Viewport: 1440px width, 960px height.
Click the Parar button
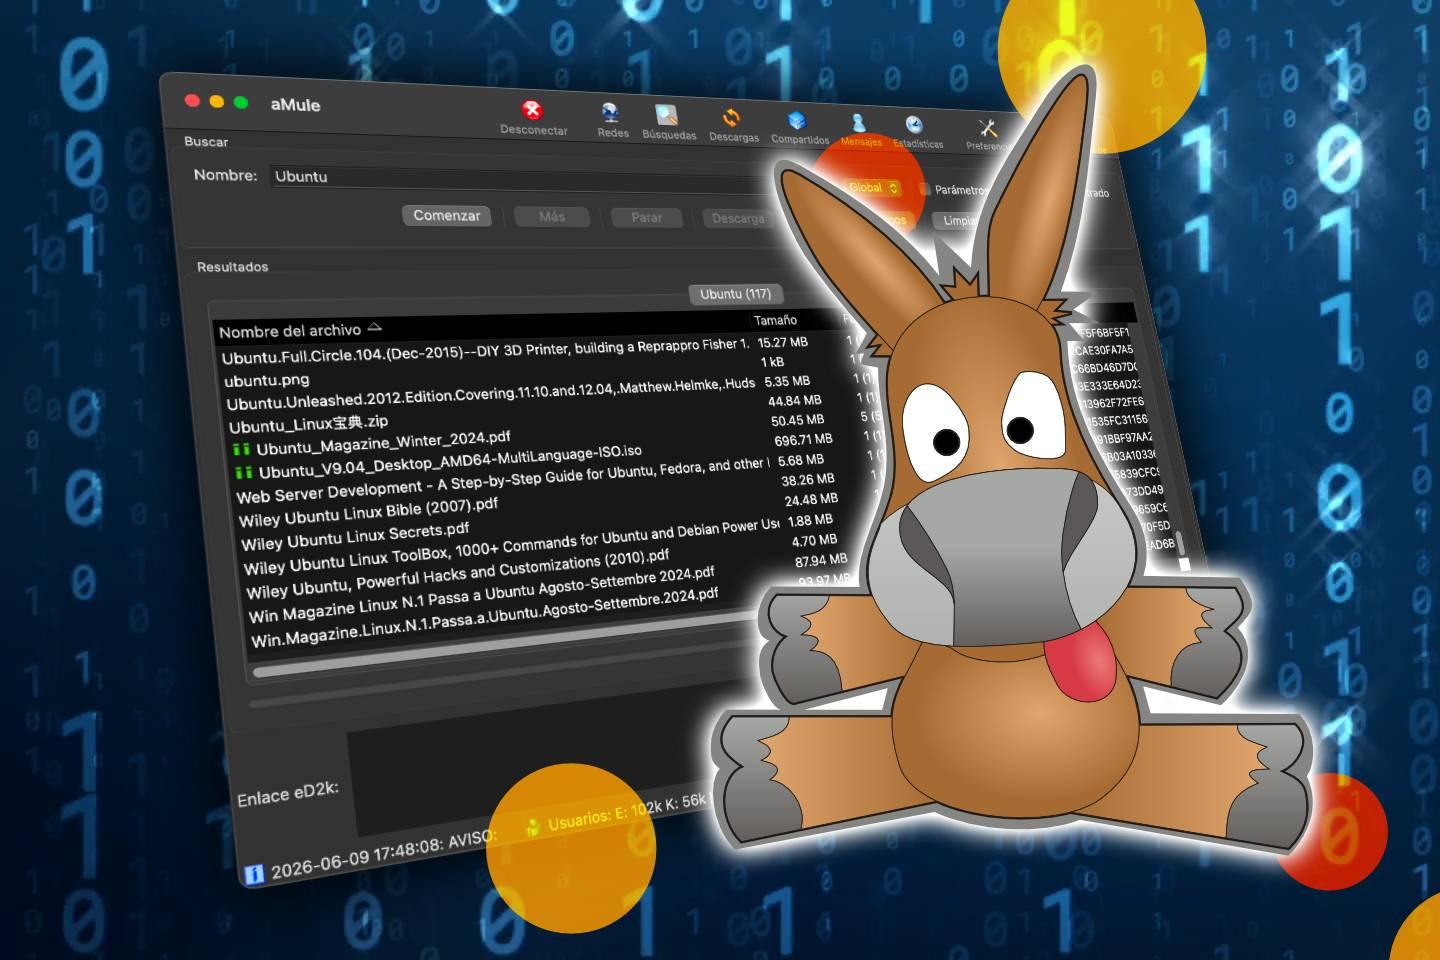[x=646, y=218]
